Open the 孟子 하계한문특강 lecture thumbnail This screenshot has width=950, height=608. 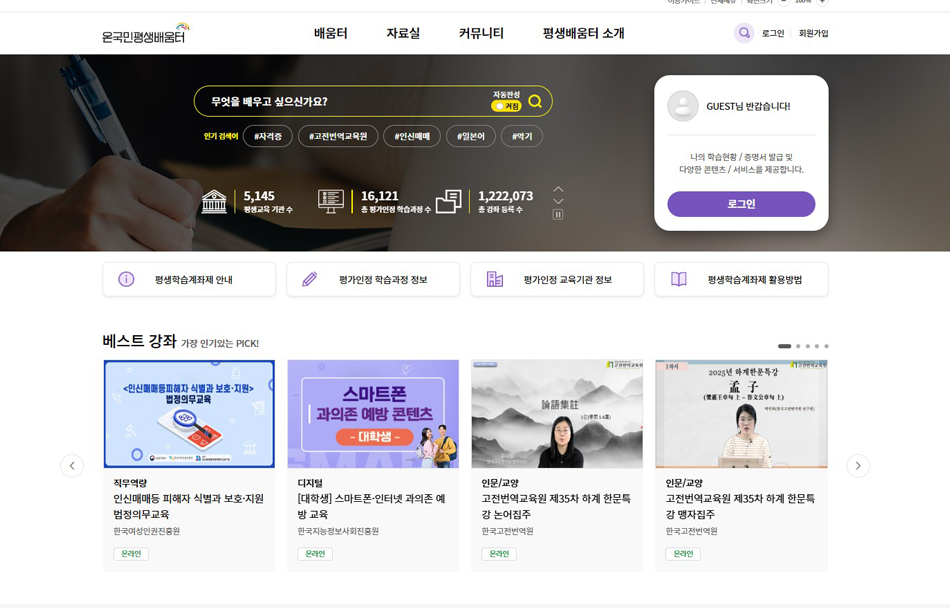tap(742, 414)
